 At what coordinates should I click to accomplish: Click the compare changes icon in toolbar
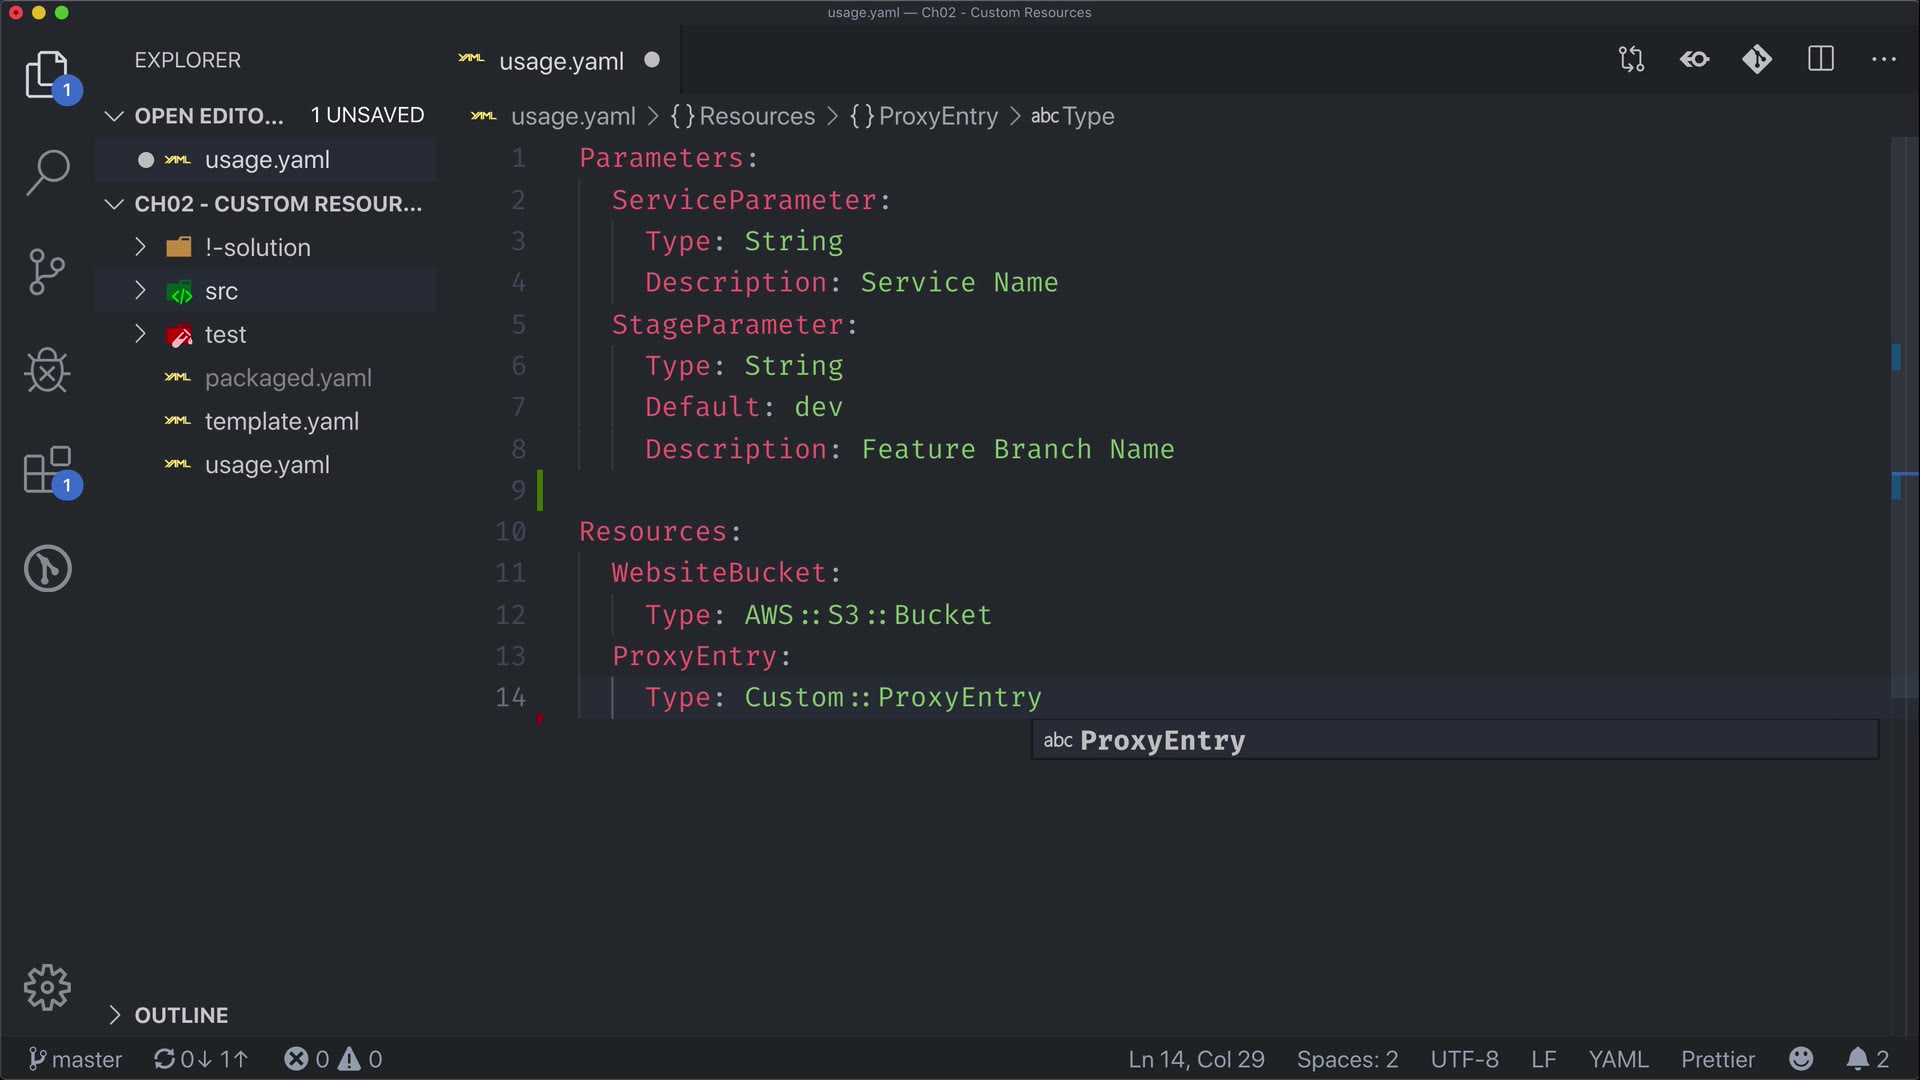[1631, 59]
